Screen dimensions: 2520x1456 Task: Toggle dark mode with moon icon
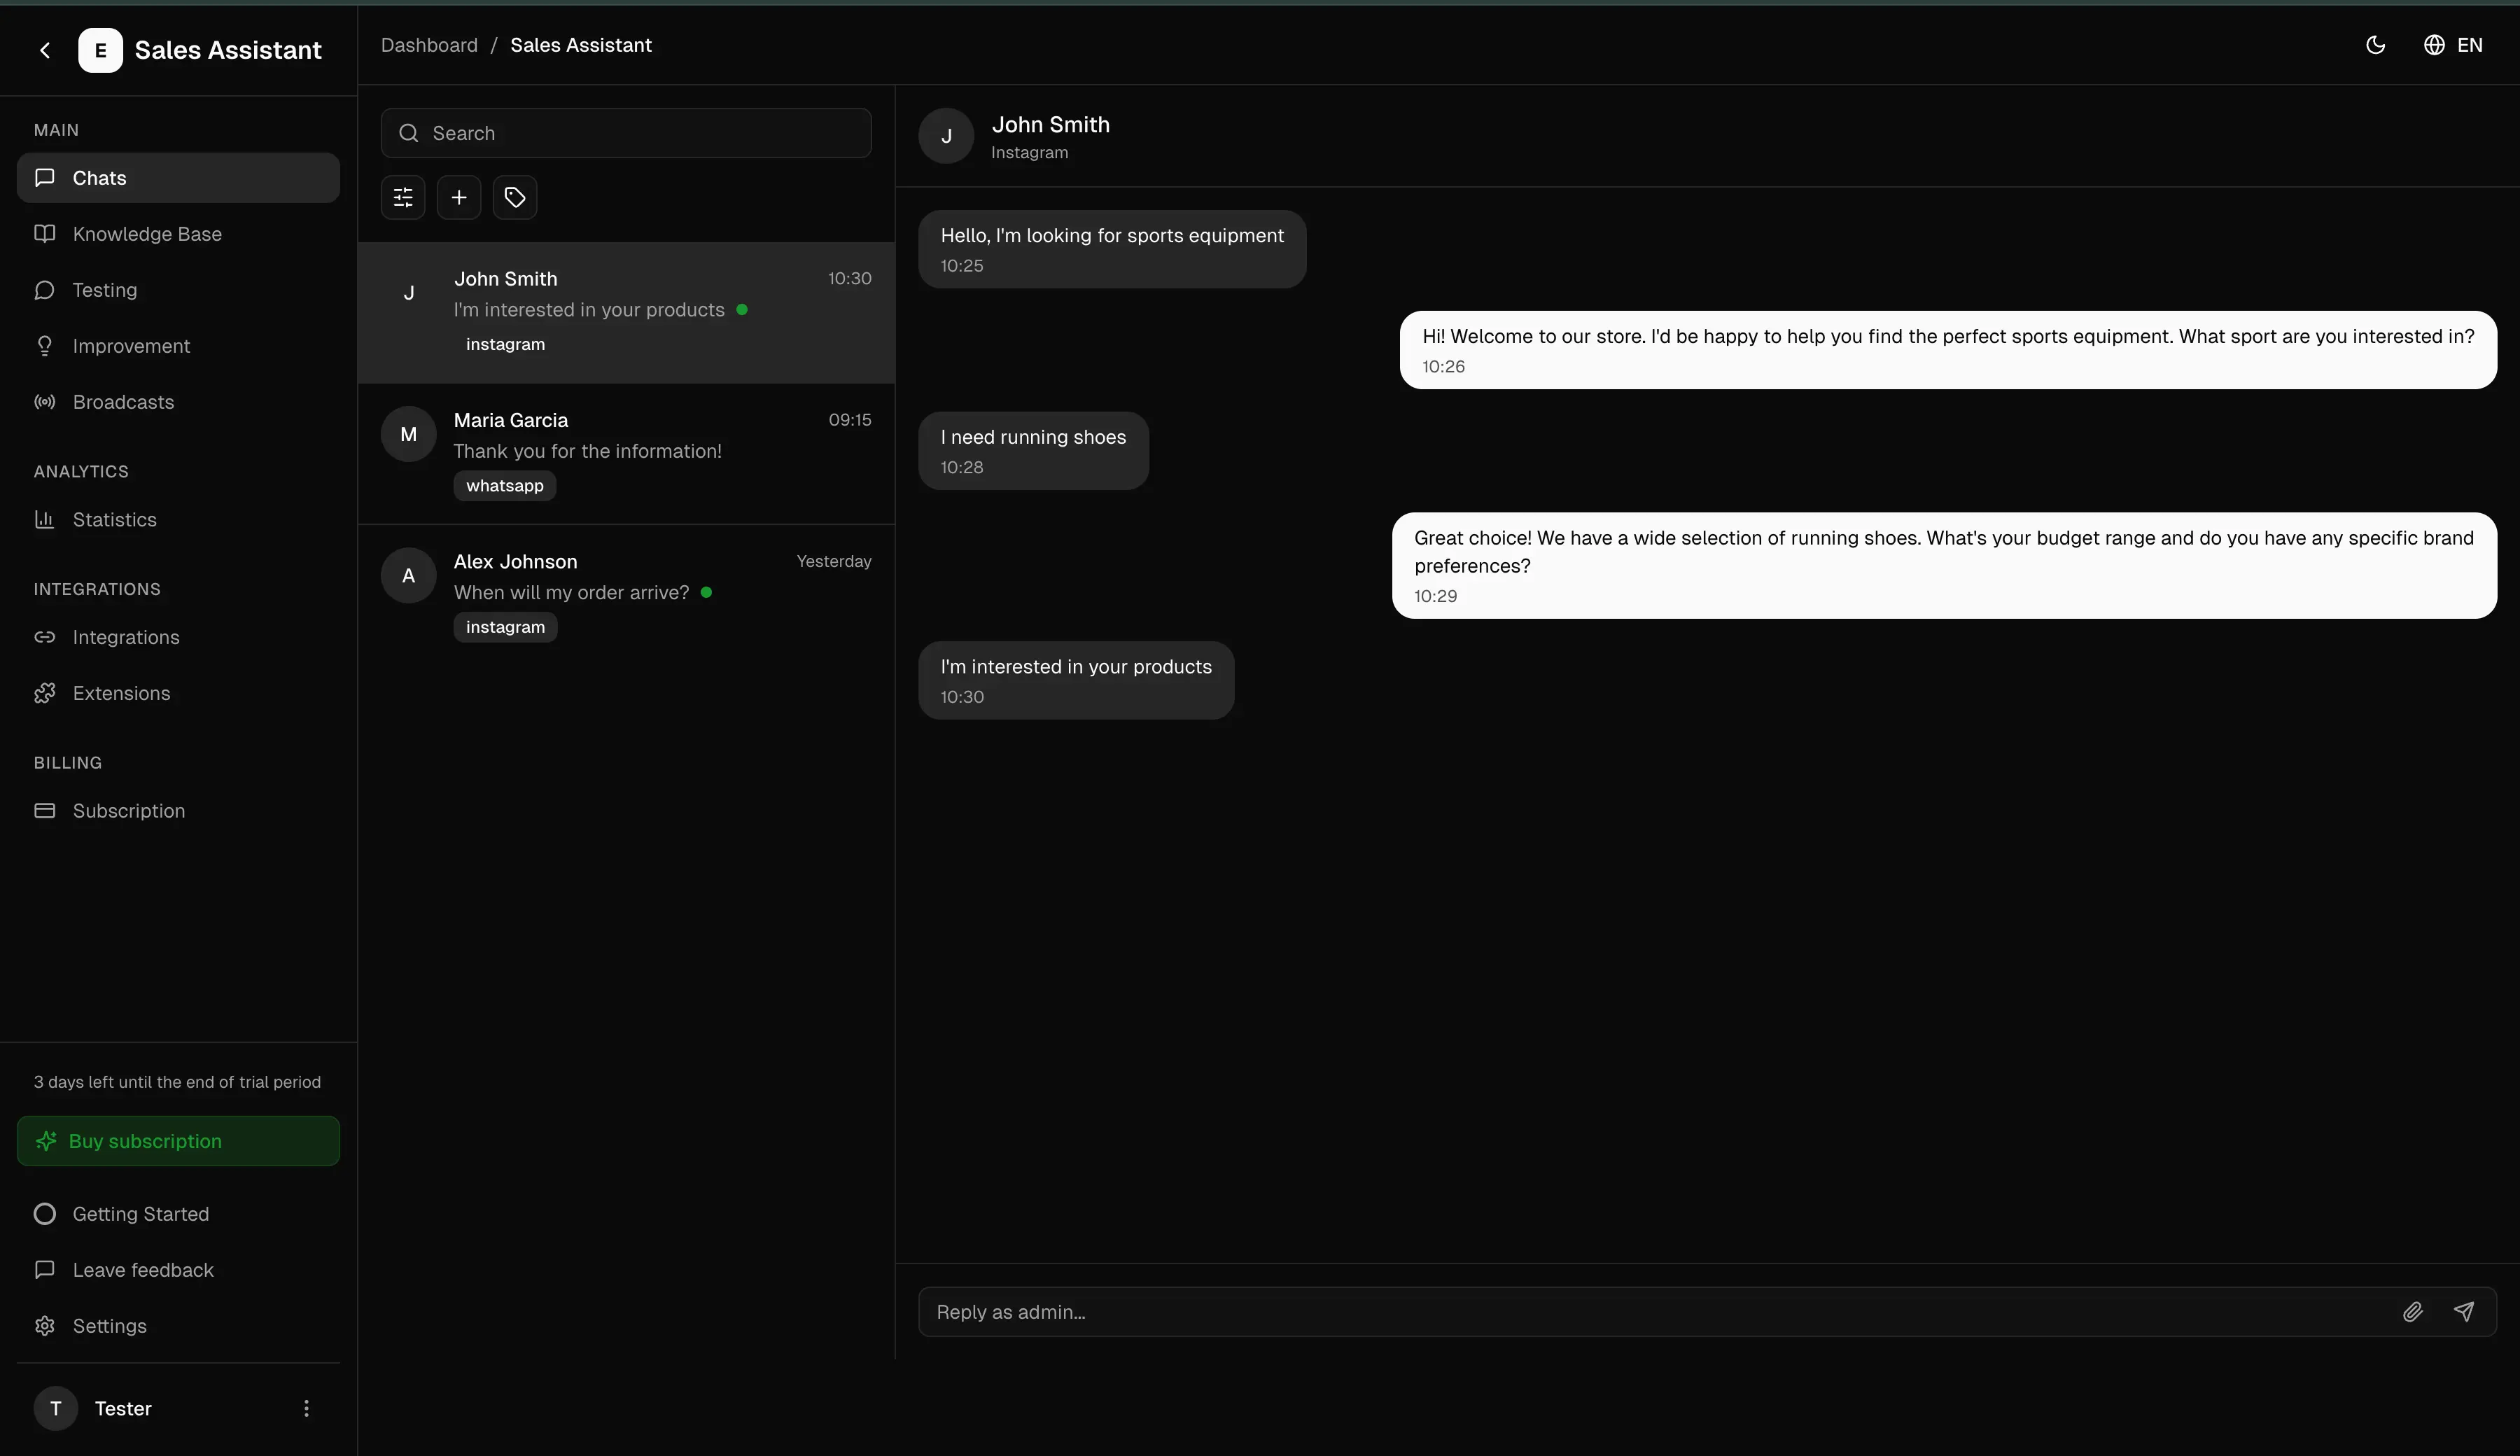[2375, 45]
